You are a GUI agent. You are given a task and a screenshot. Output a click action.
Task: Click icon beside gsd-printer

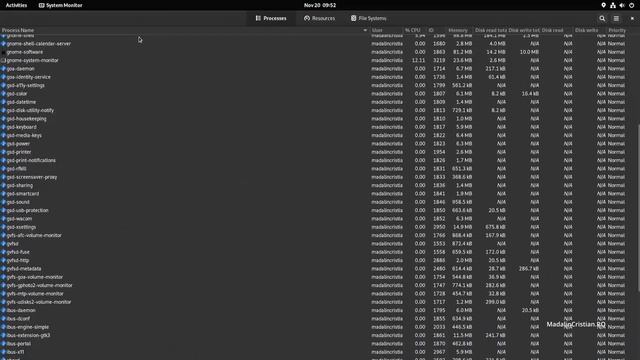point(3,152)
